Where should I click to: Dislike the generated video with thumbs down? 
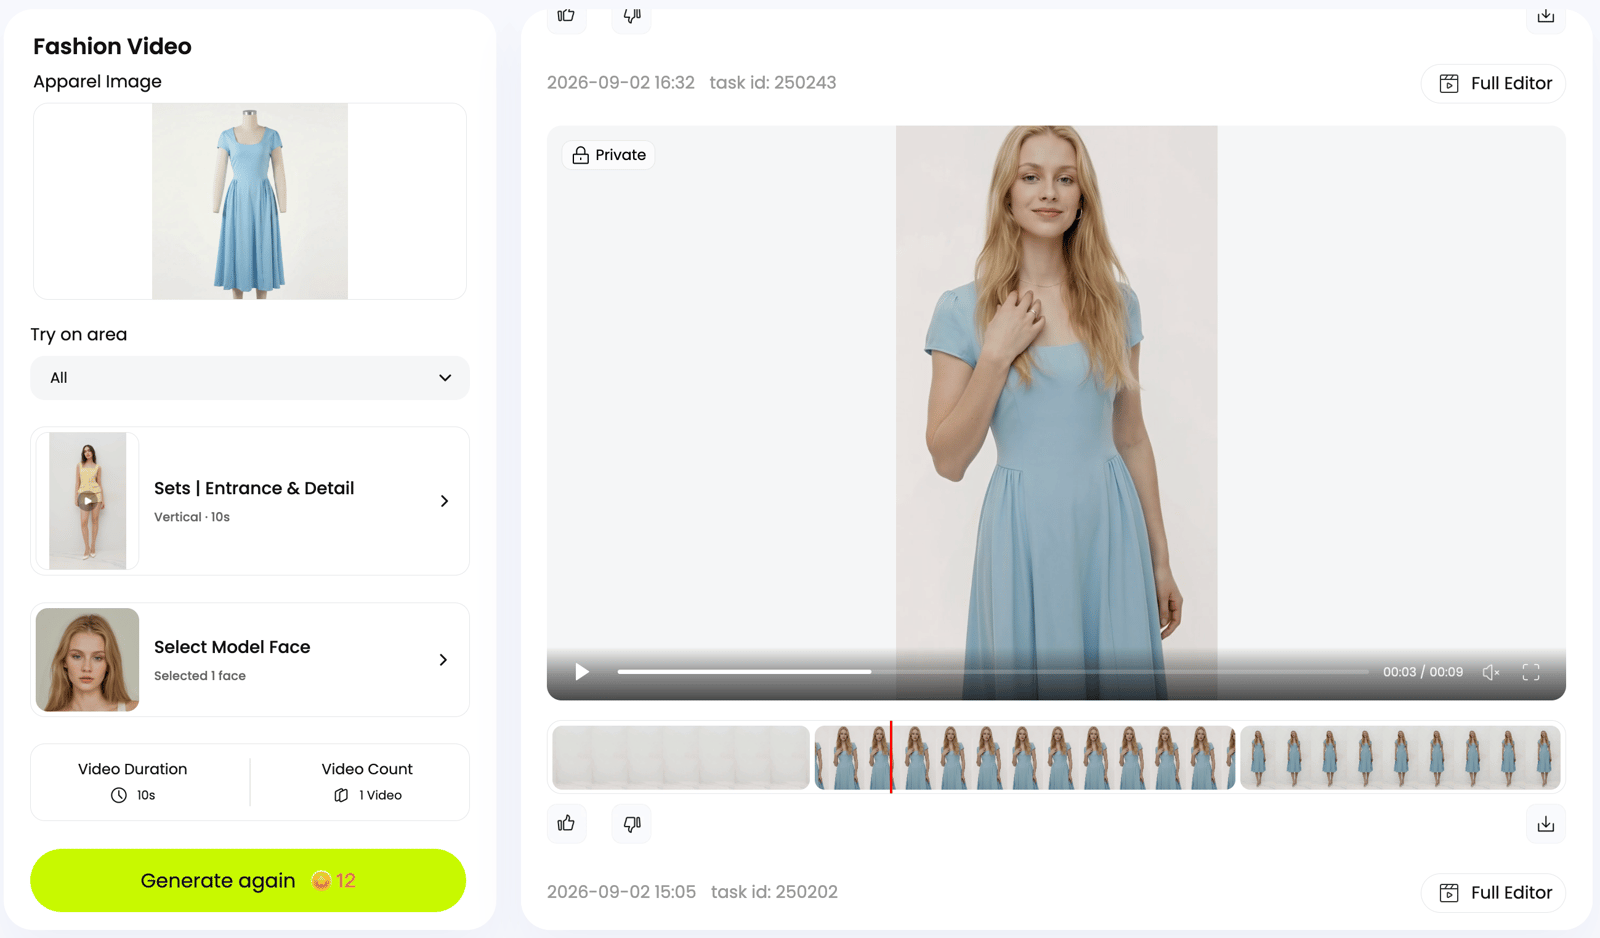coord(632,824)
